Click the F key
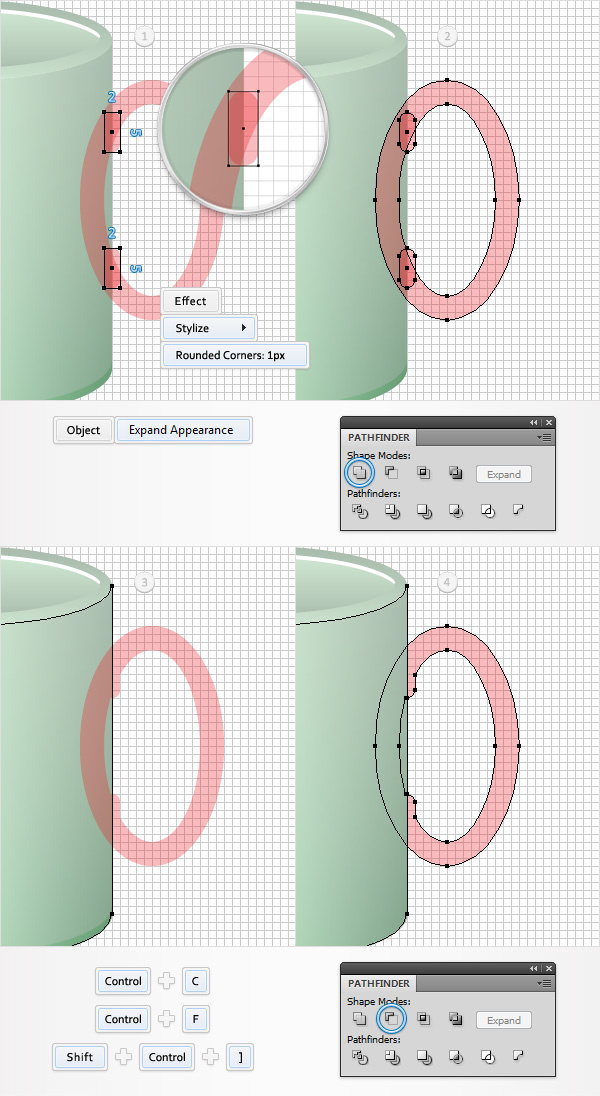The image size is (600, 1096). click(x=195, y=1019)
